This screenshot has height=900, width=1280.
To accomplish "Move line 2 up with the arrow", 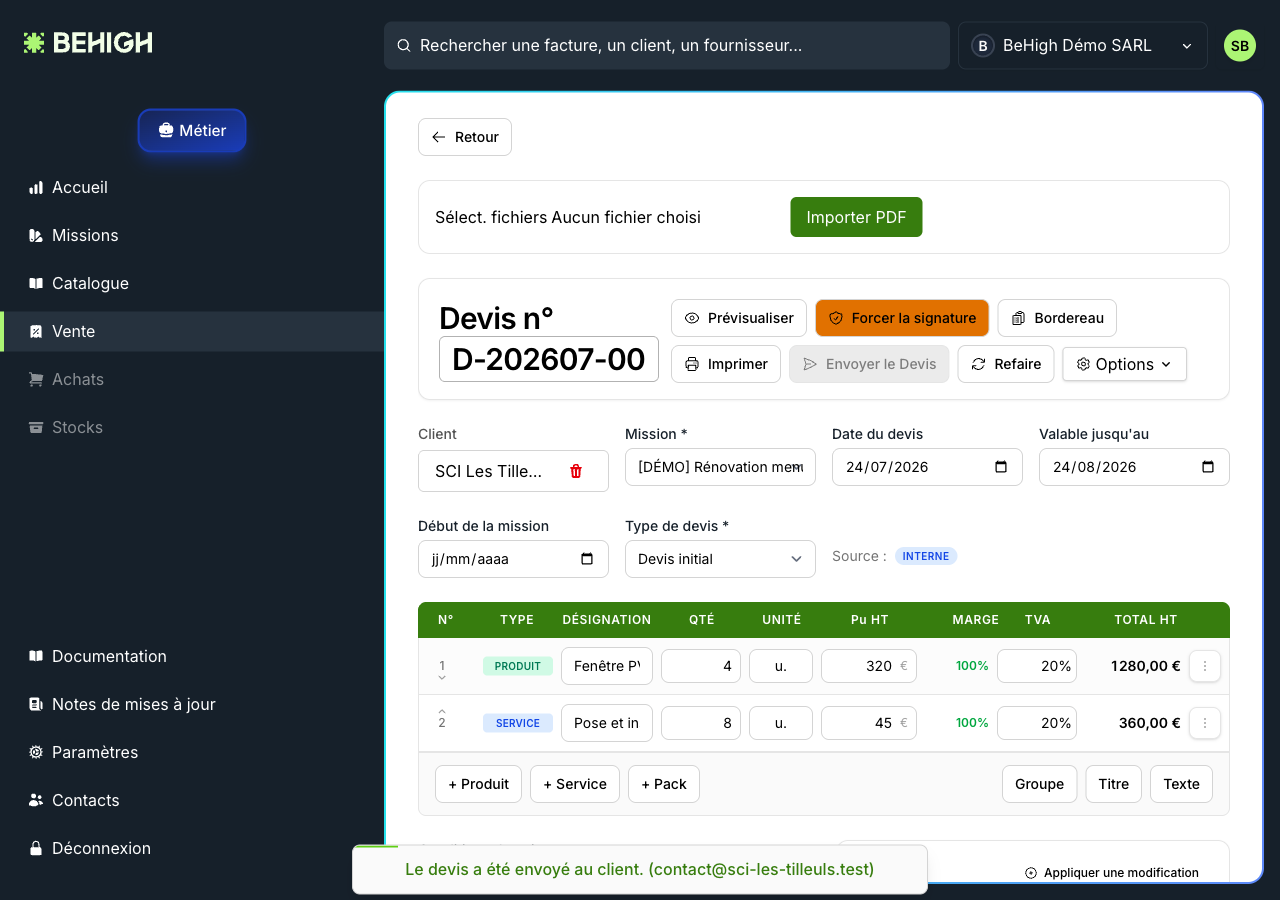I will tap(442, 711).
